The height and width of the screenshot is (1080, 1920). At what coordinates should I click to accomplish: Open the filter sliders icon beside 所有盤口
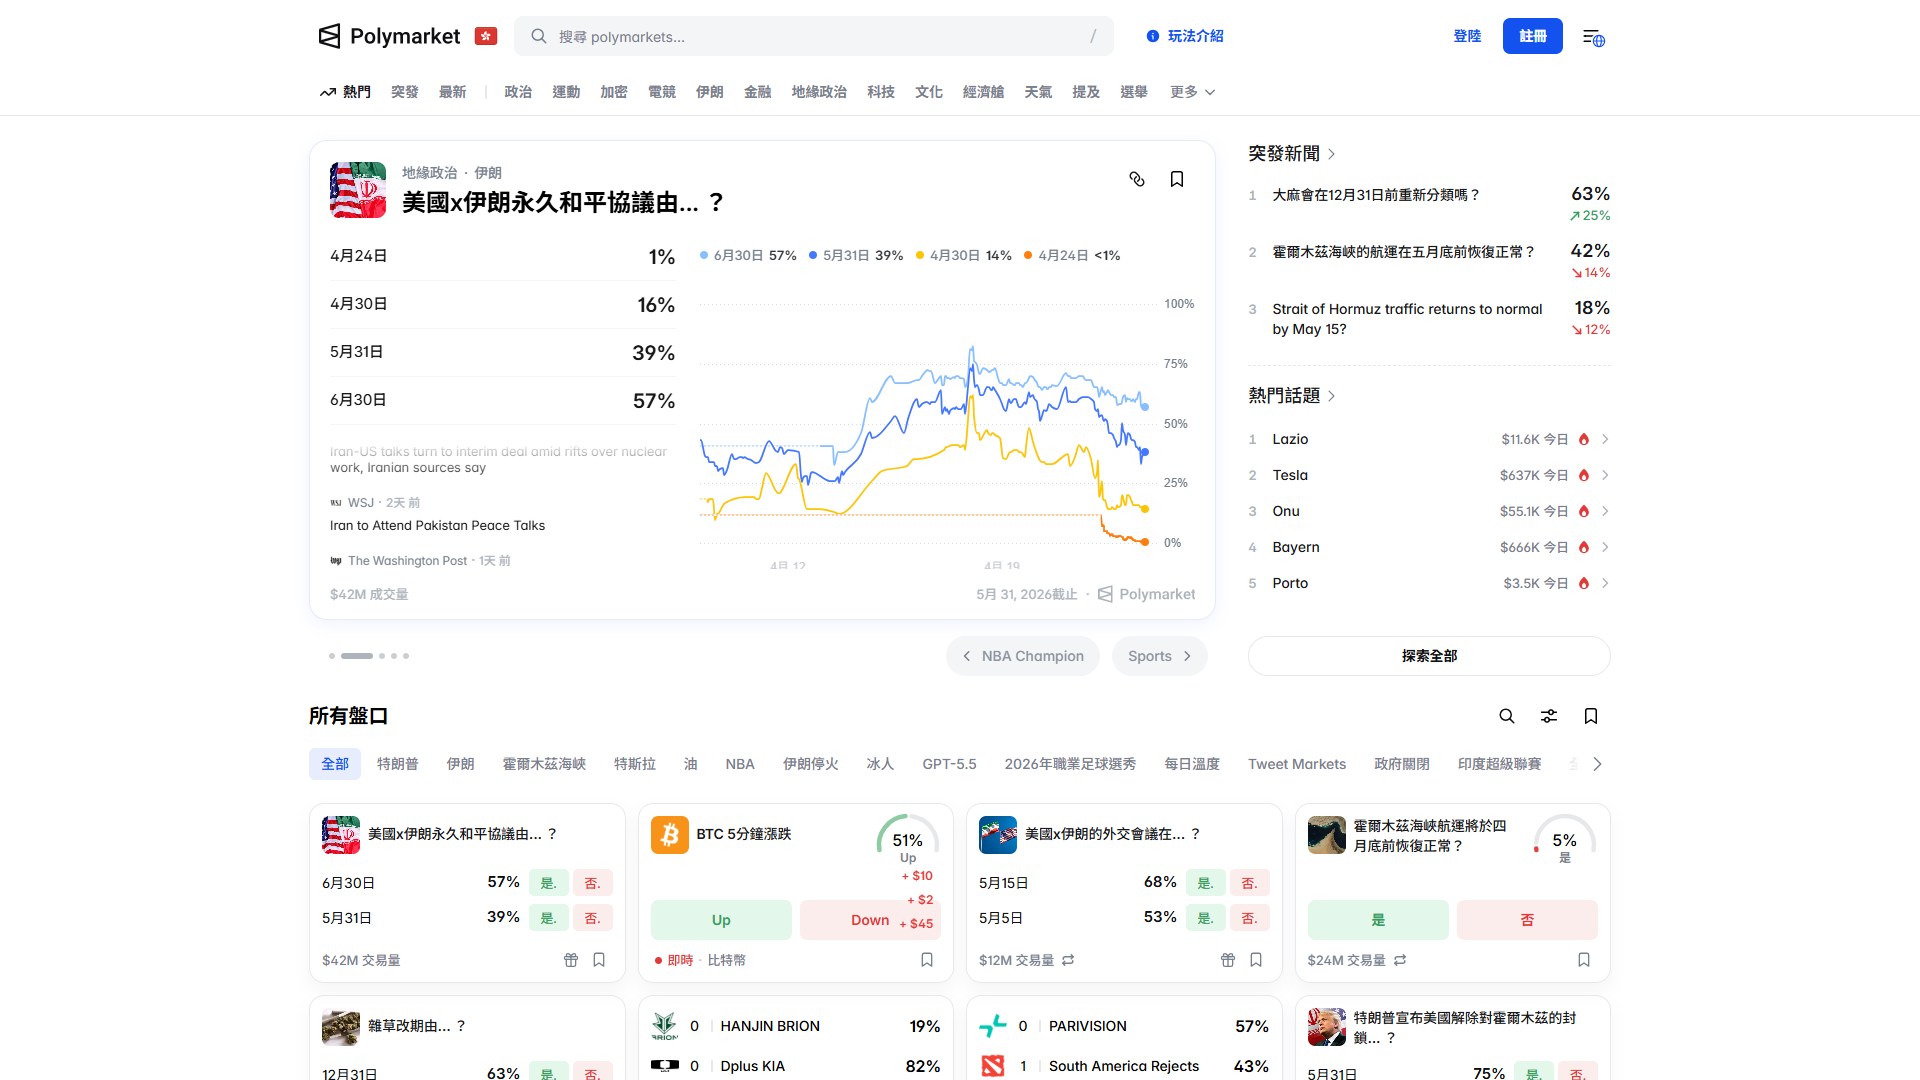point(1549,716)
